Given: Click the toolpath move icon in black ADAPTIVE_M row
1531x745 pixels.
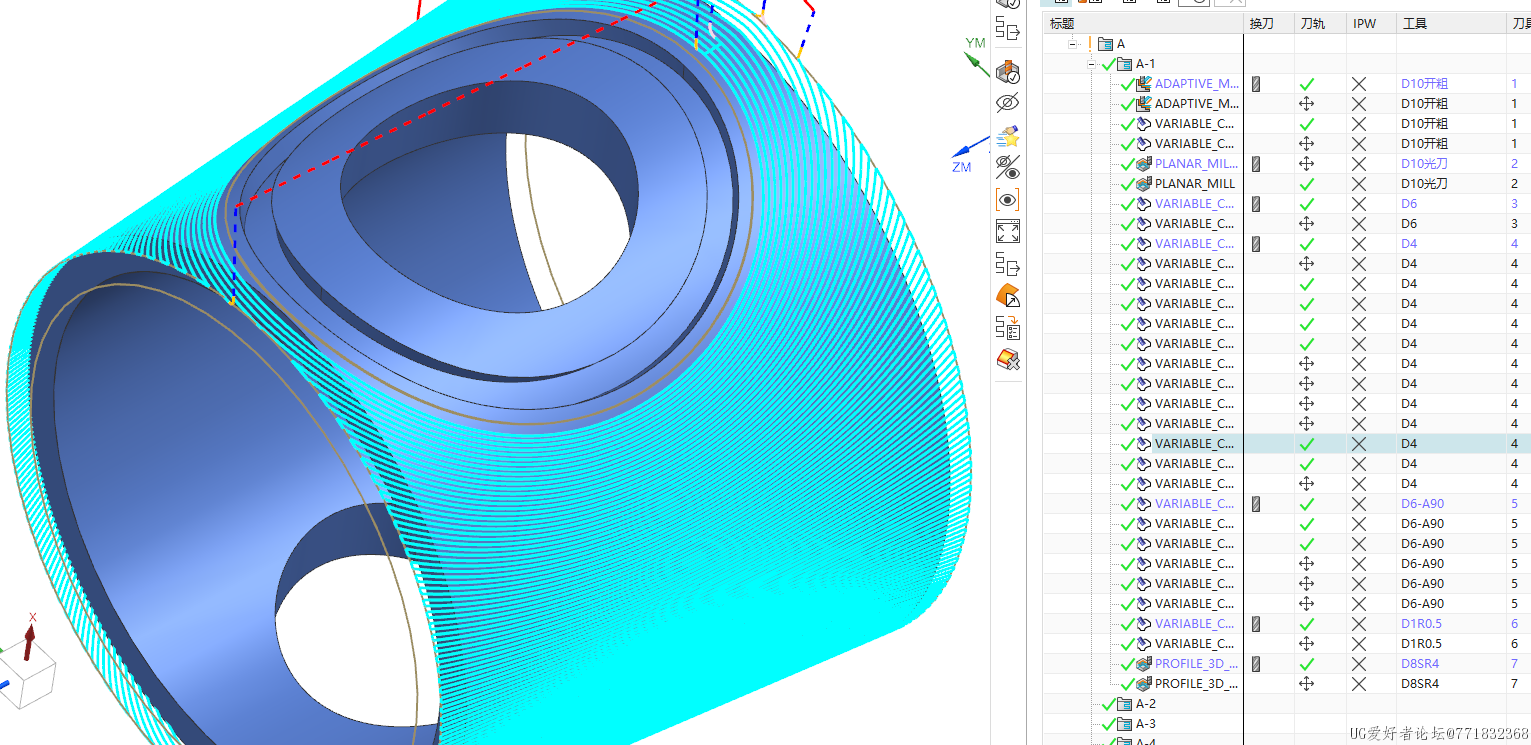Looking at the screenshot, I should tap(1306, 104).
